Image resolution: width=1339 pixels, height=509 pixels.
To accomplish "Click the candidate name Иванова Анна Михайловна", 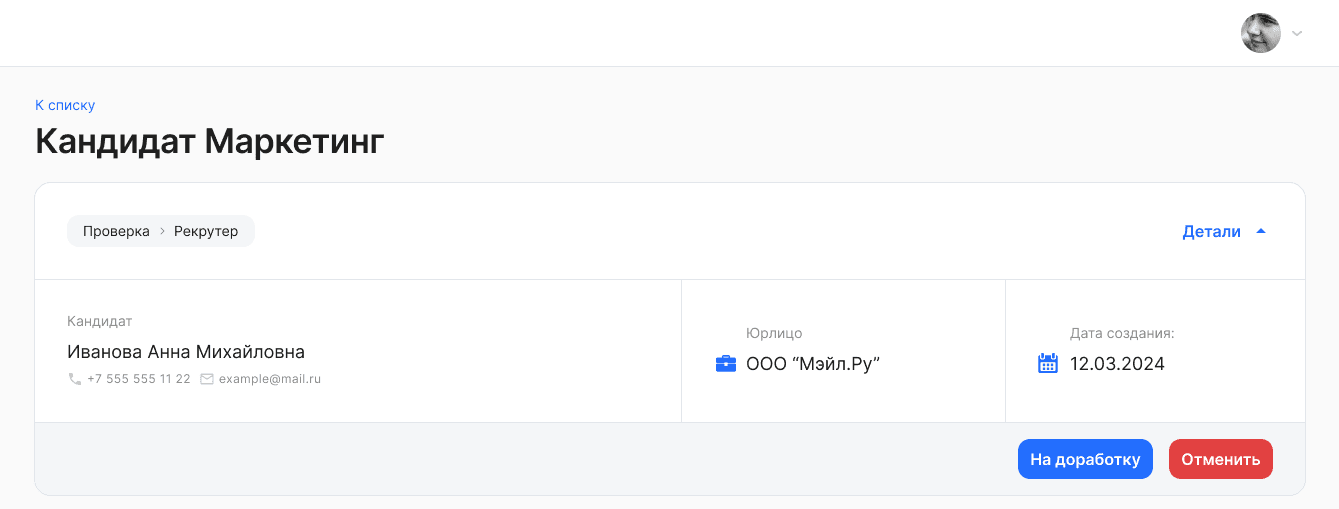I will point(186,352).
